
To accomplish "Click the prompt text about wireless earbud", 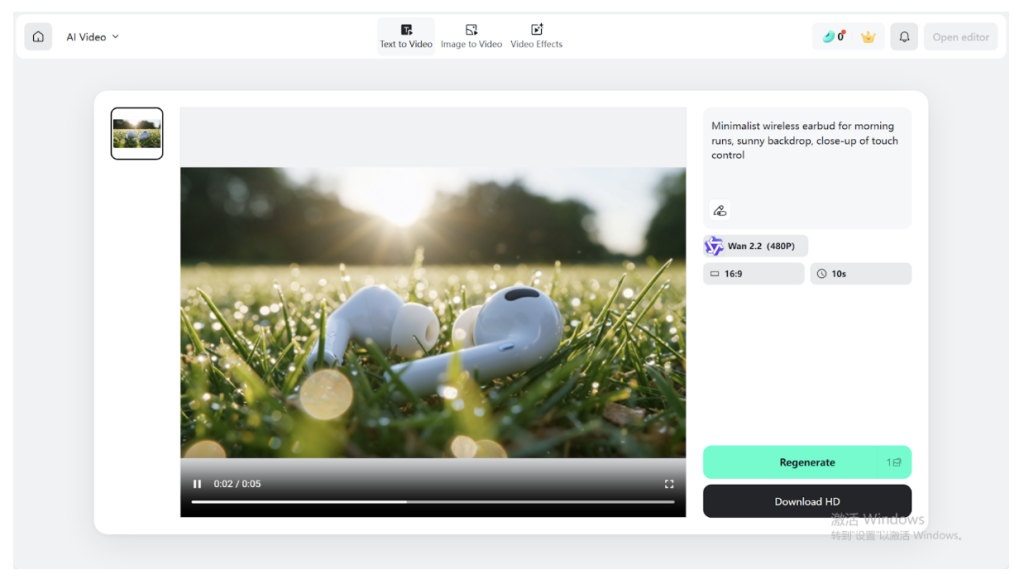I will tap(804, 140).
